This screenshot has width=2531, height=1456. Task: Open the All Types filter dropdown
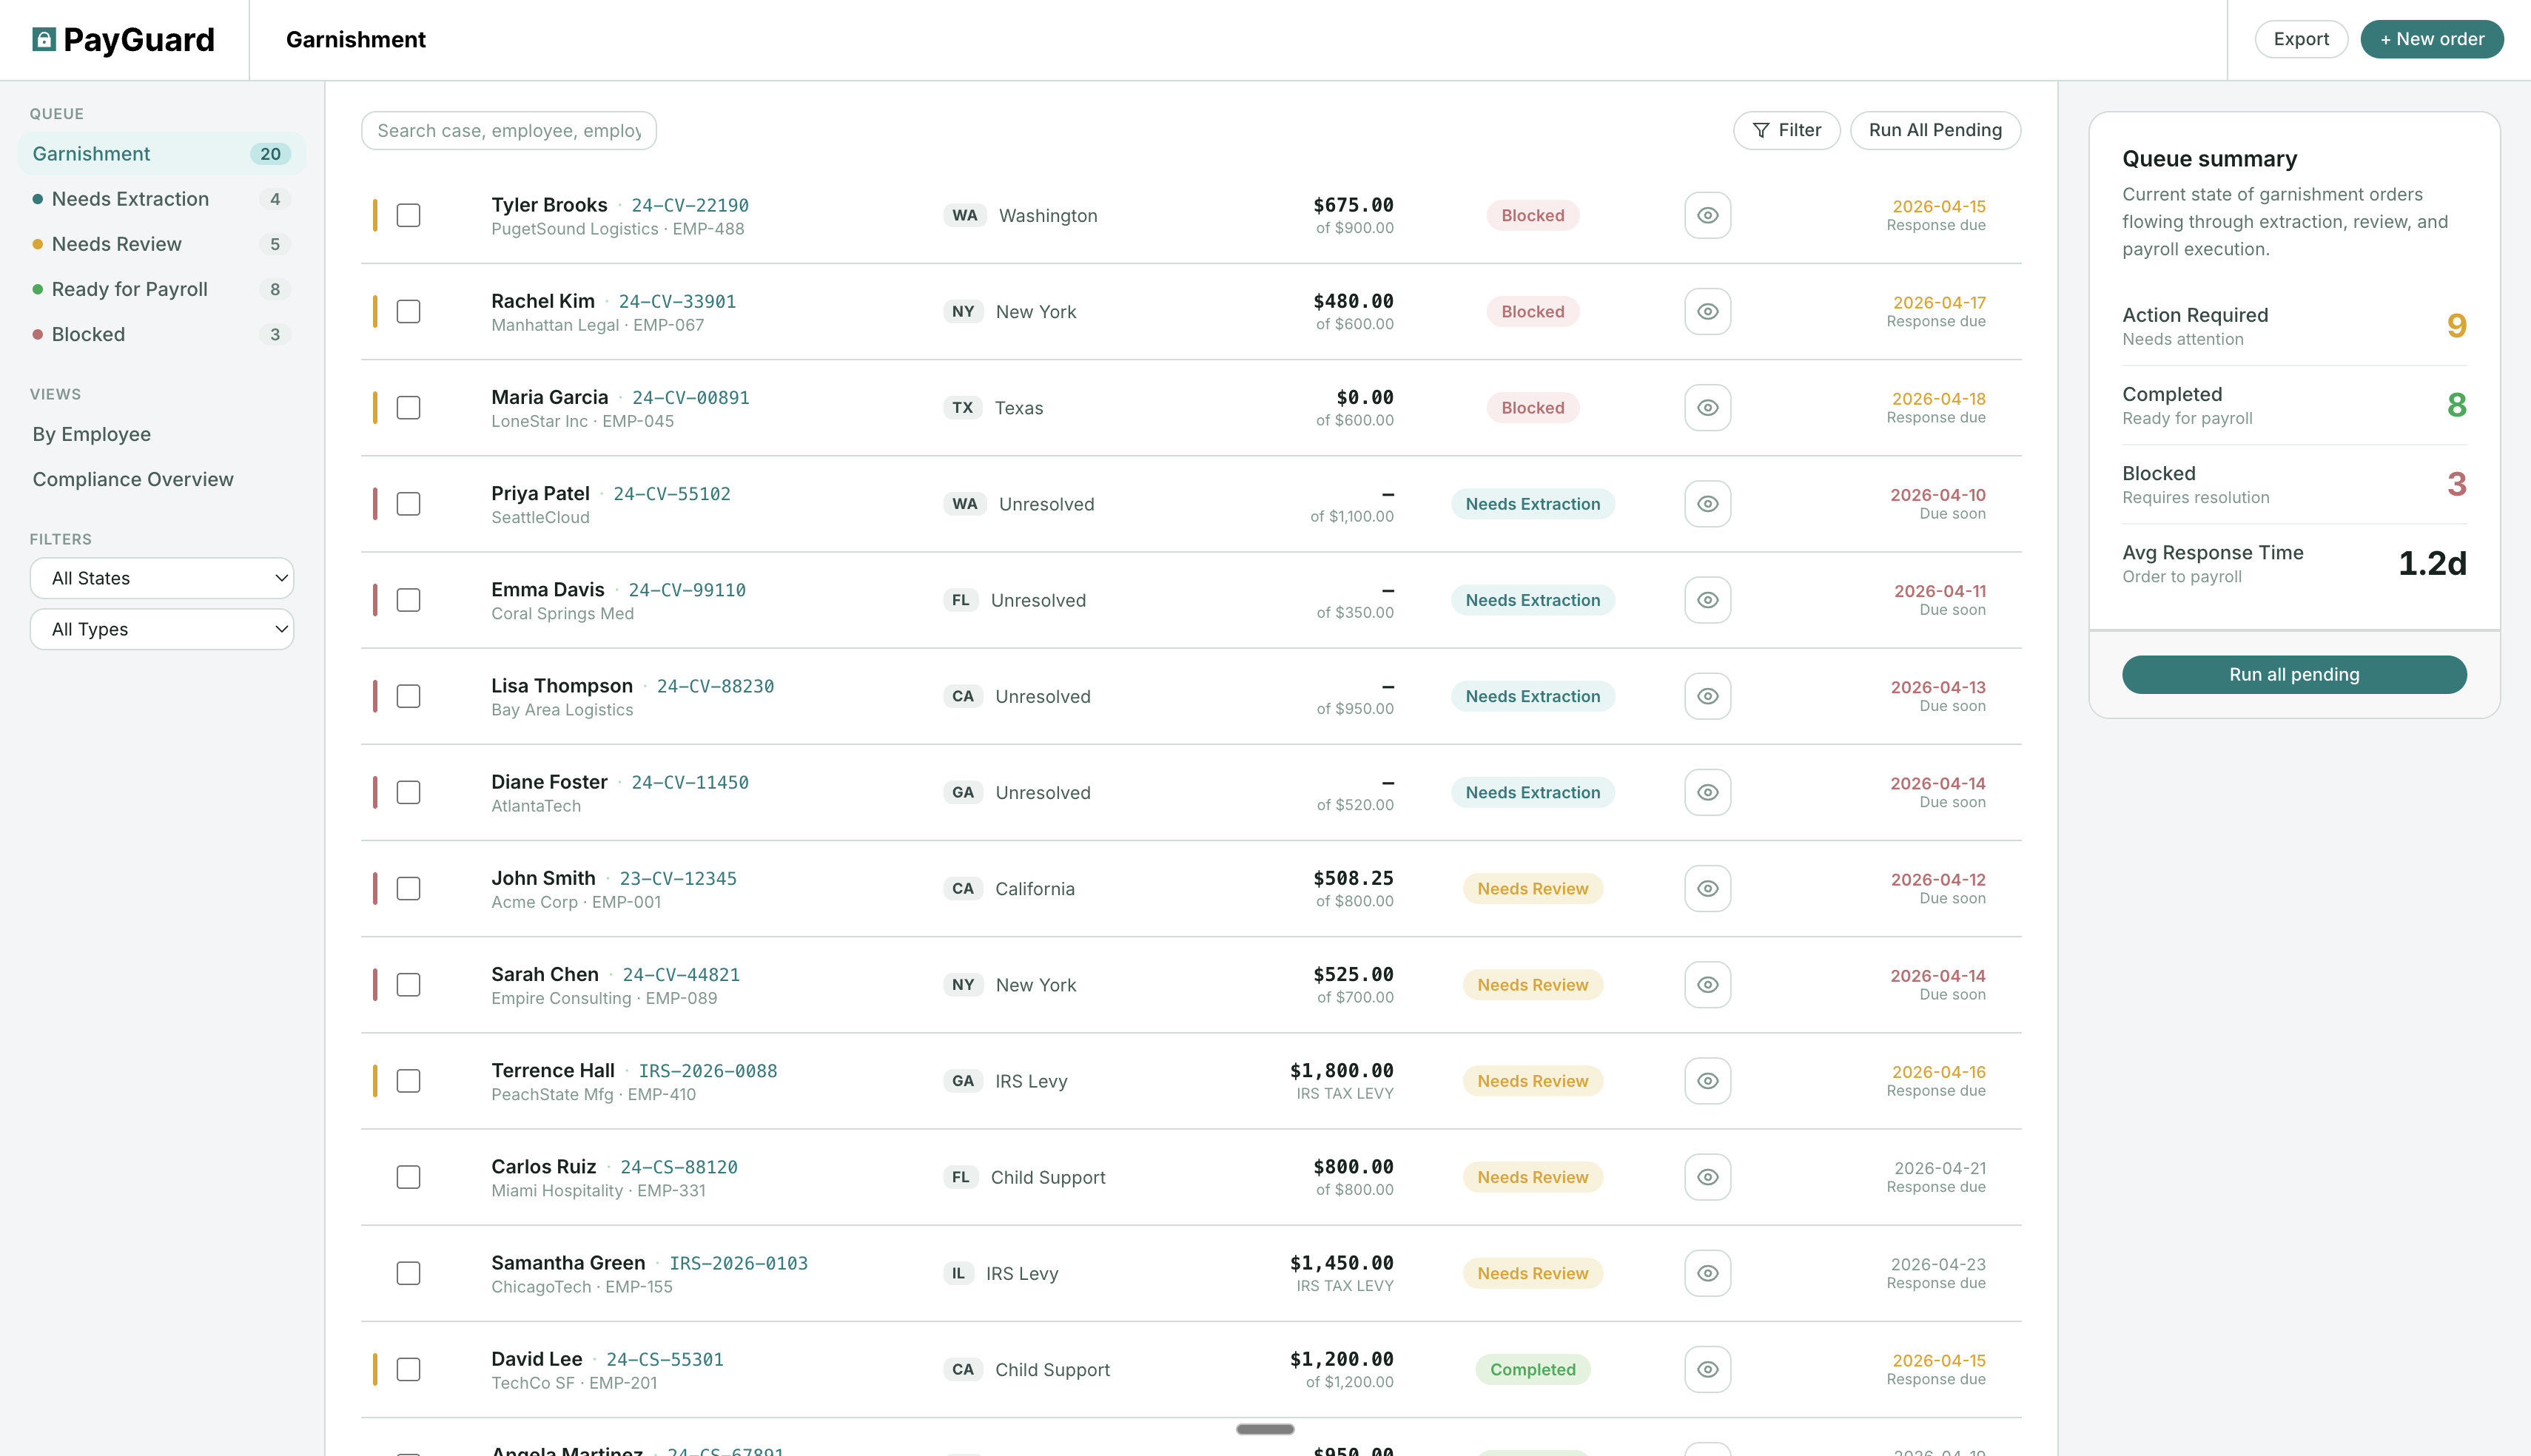coord(162,629)
